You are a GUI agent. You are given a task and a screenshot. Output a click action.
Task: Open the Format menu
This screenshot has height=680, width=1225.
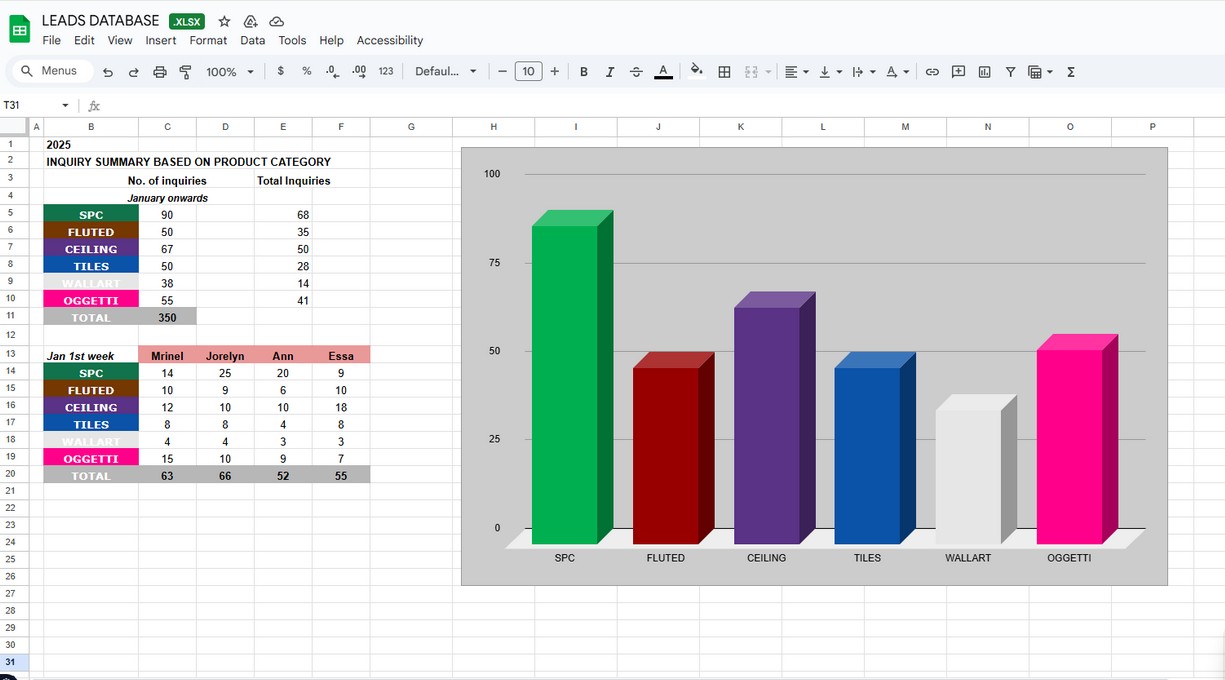(208, 40)
